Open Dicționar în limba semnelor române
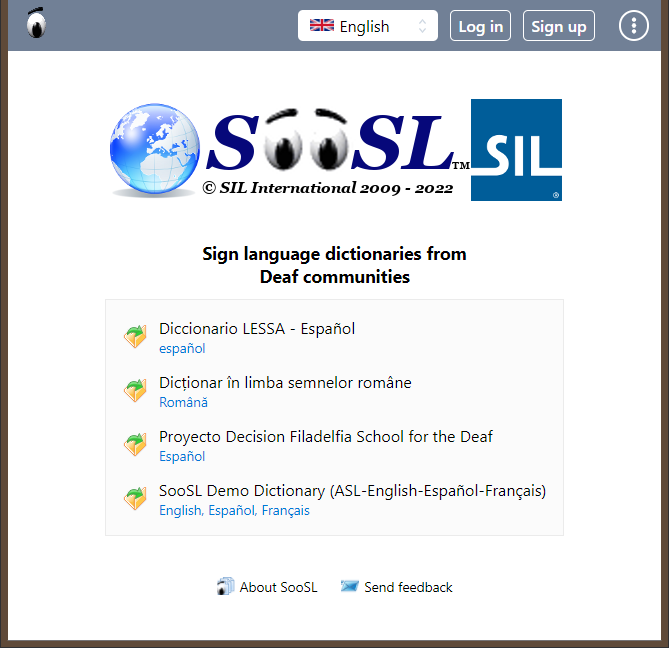Viewport: 669px width, 648px height. 285,383
